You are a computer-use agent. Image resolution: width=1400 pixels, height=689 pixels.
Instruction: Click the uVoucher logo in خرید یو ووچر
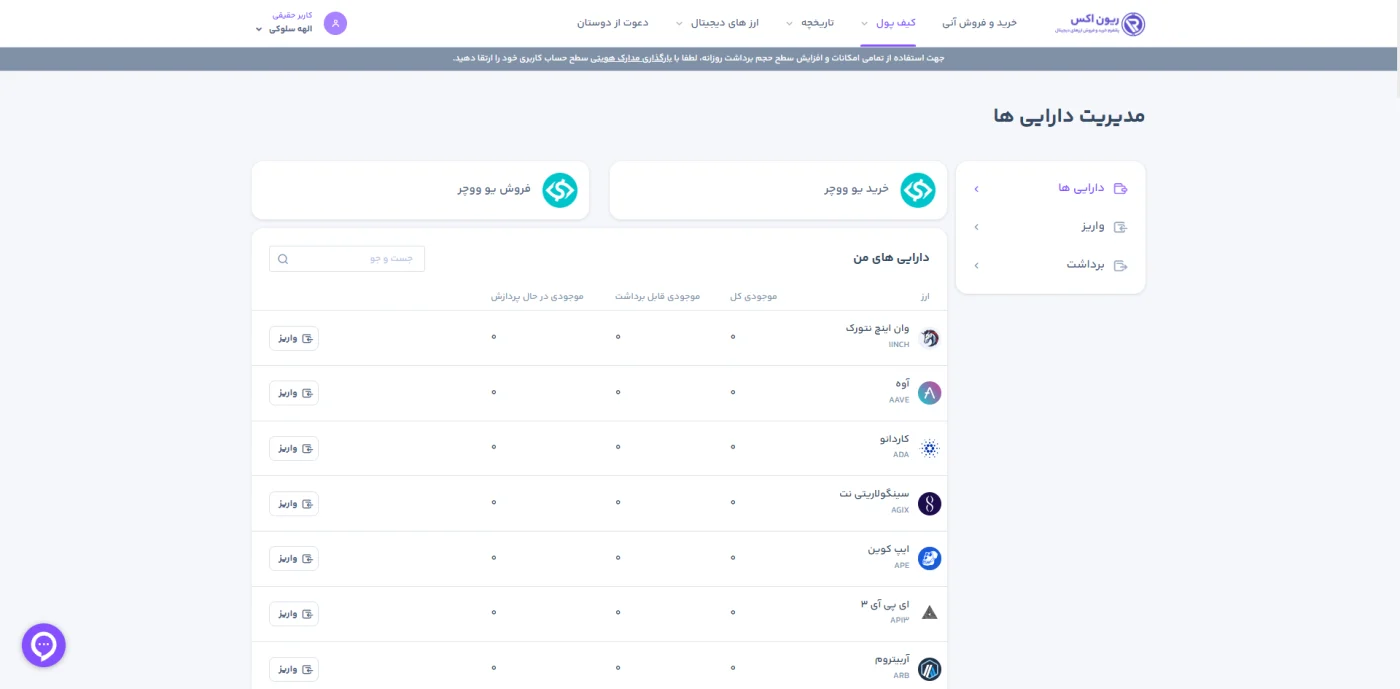[x=917, y=190]
